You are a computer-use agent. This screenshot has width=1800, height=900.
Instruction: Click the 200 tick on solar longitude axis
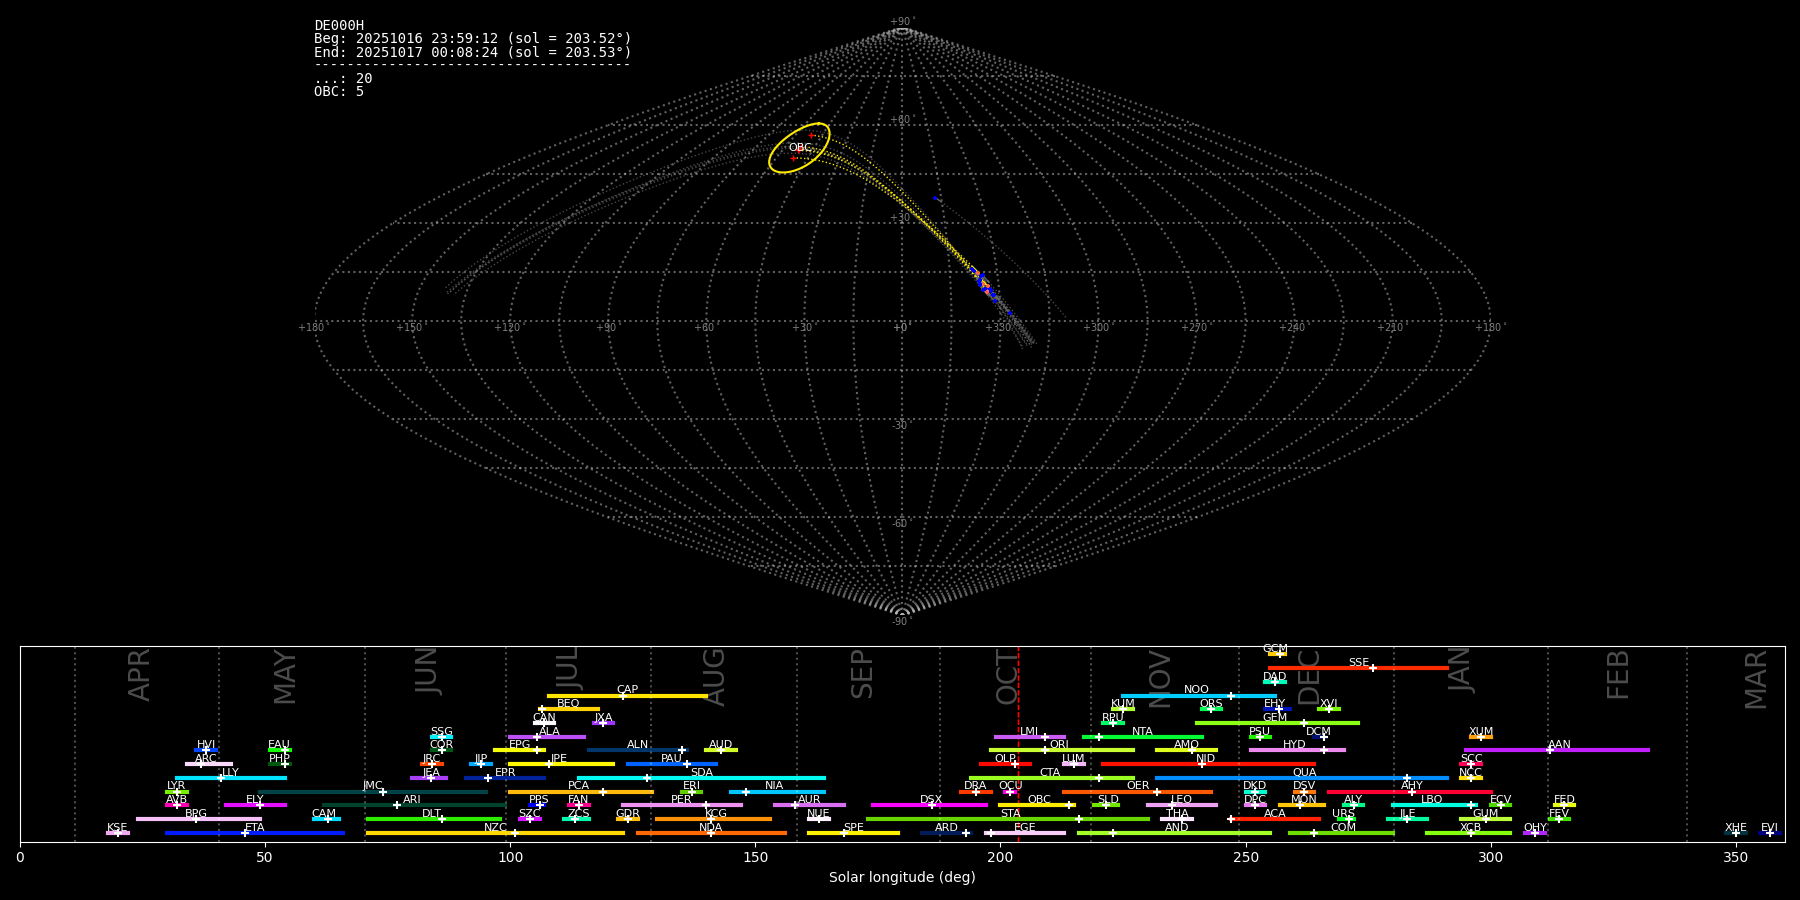[x=1000, y=857]
